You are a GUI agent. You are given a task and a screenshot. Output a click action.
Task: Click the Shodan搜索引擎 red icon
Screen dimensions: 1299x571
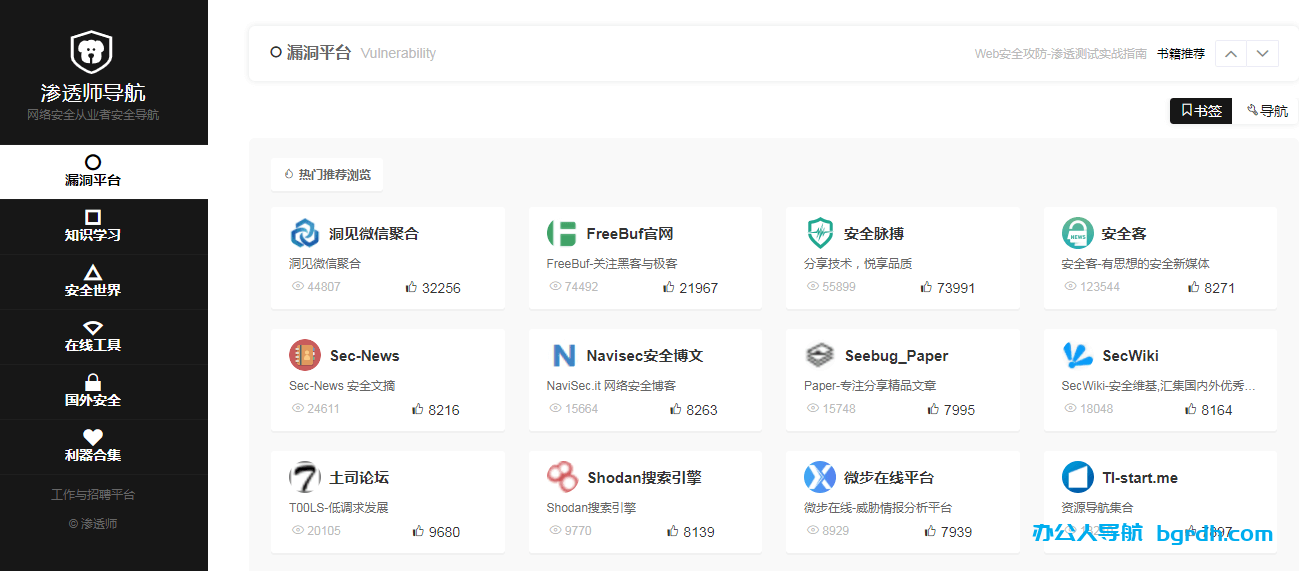562,477
